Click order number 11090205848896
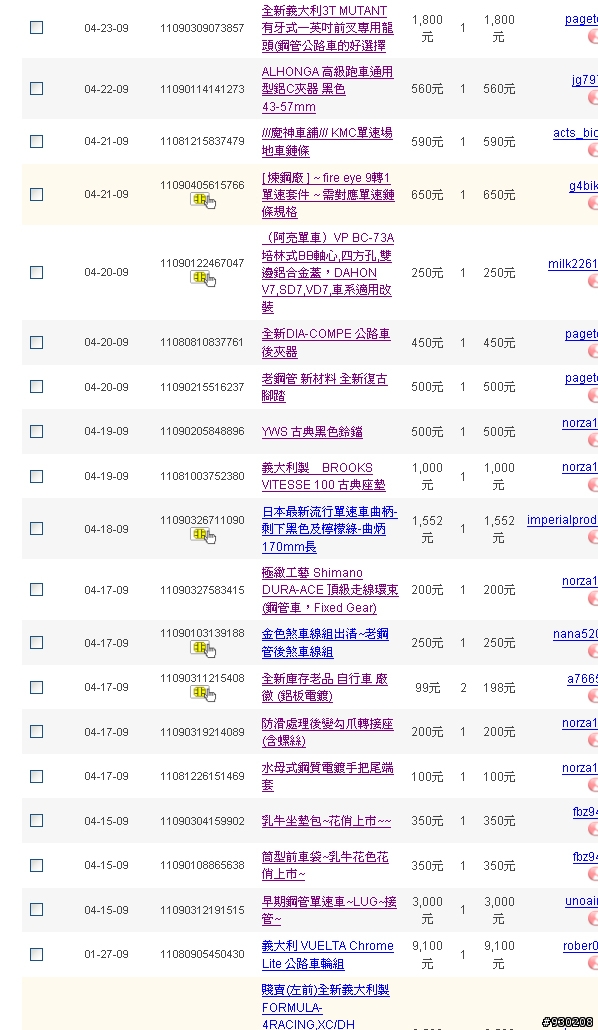The width and height of the screenshot is (598, 1030). [202, 431]
